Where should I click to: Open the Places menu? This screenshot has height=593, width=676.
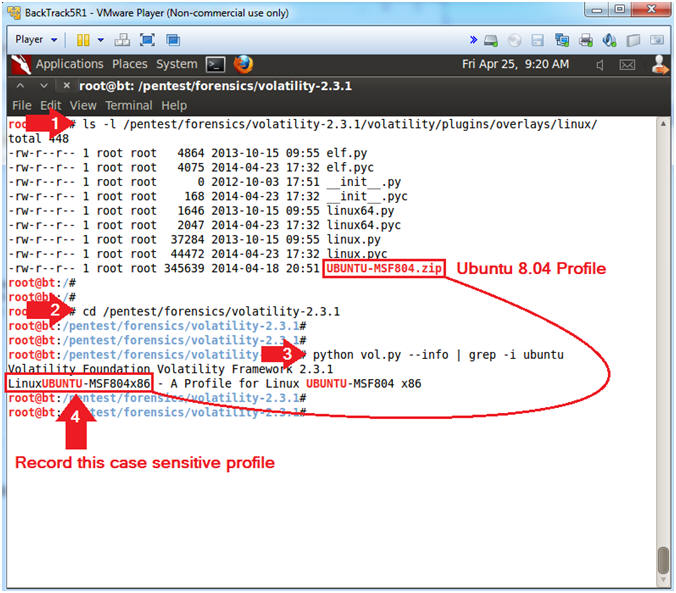[x=130, y=64]
